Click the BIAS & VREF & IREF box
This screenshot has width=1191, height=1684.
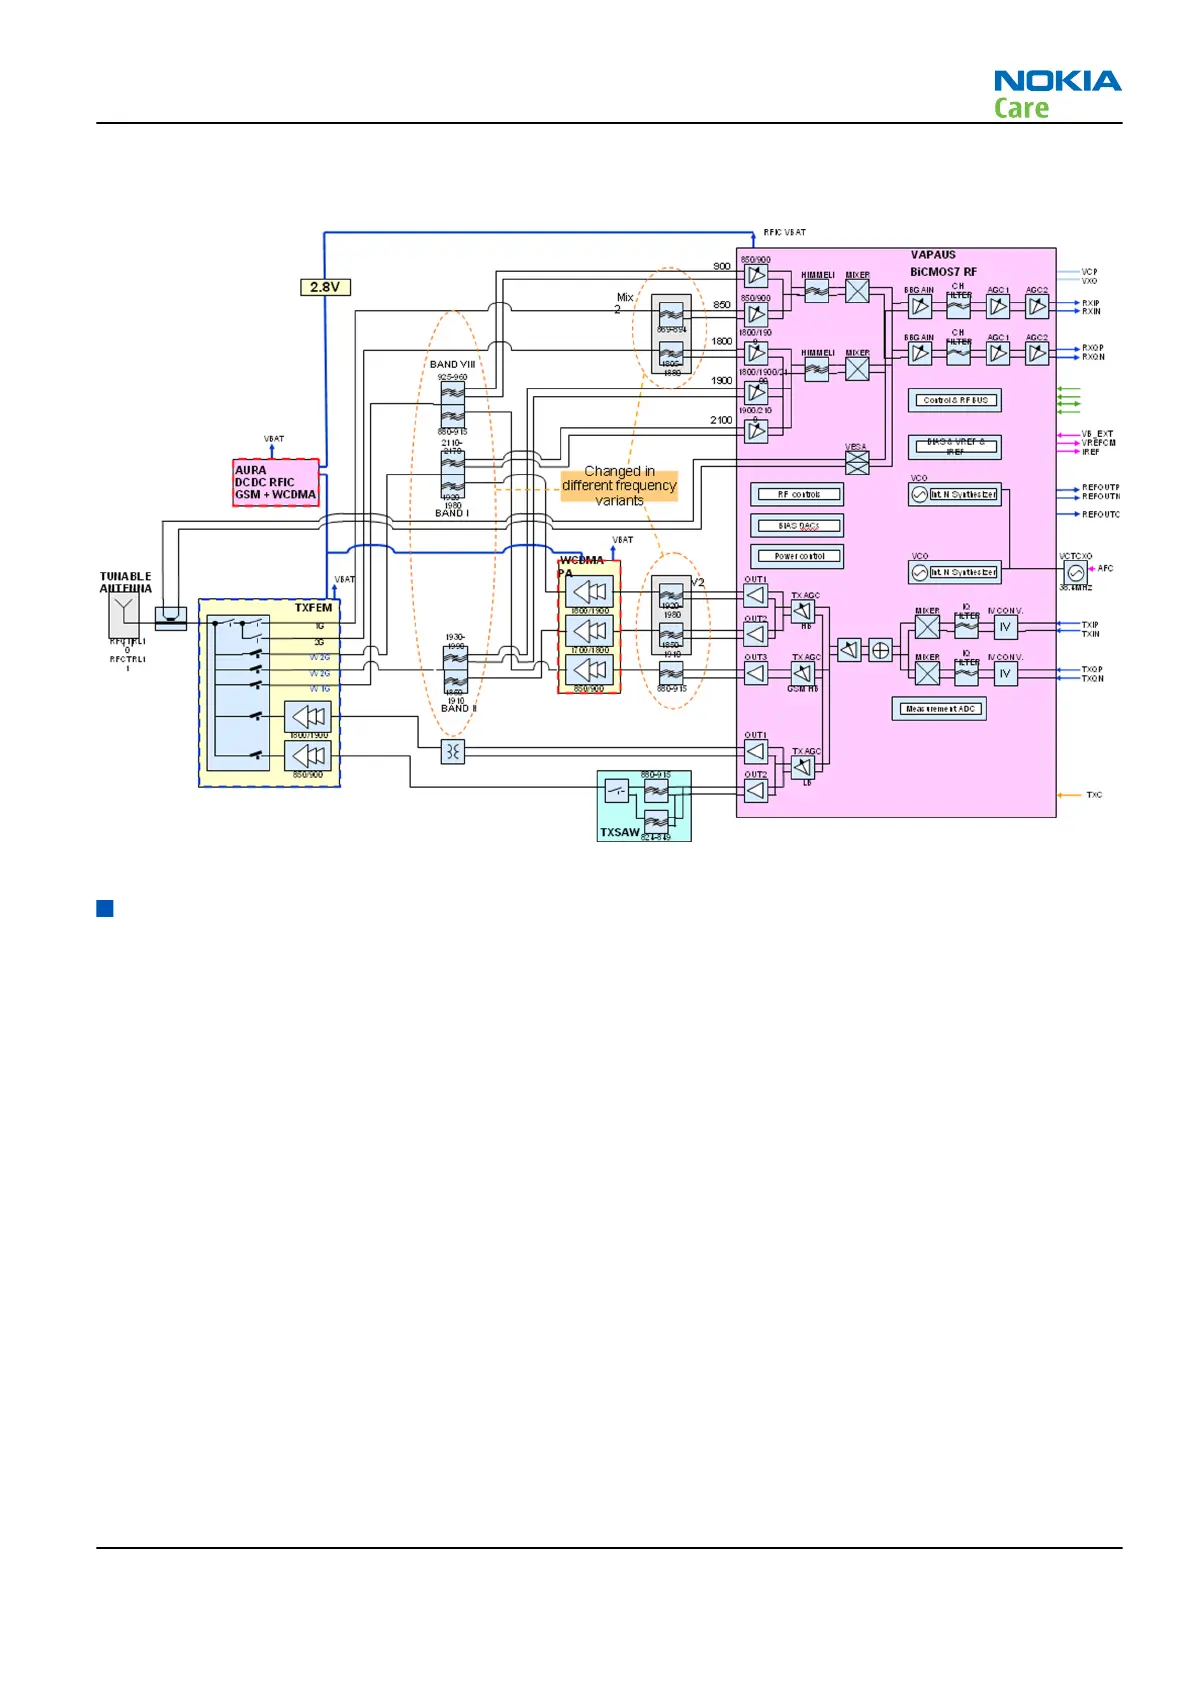pos(955,446)
